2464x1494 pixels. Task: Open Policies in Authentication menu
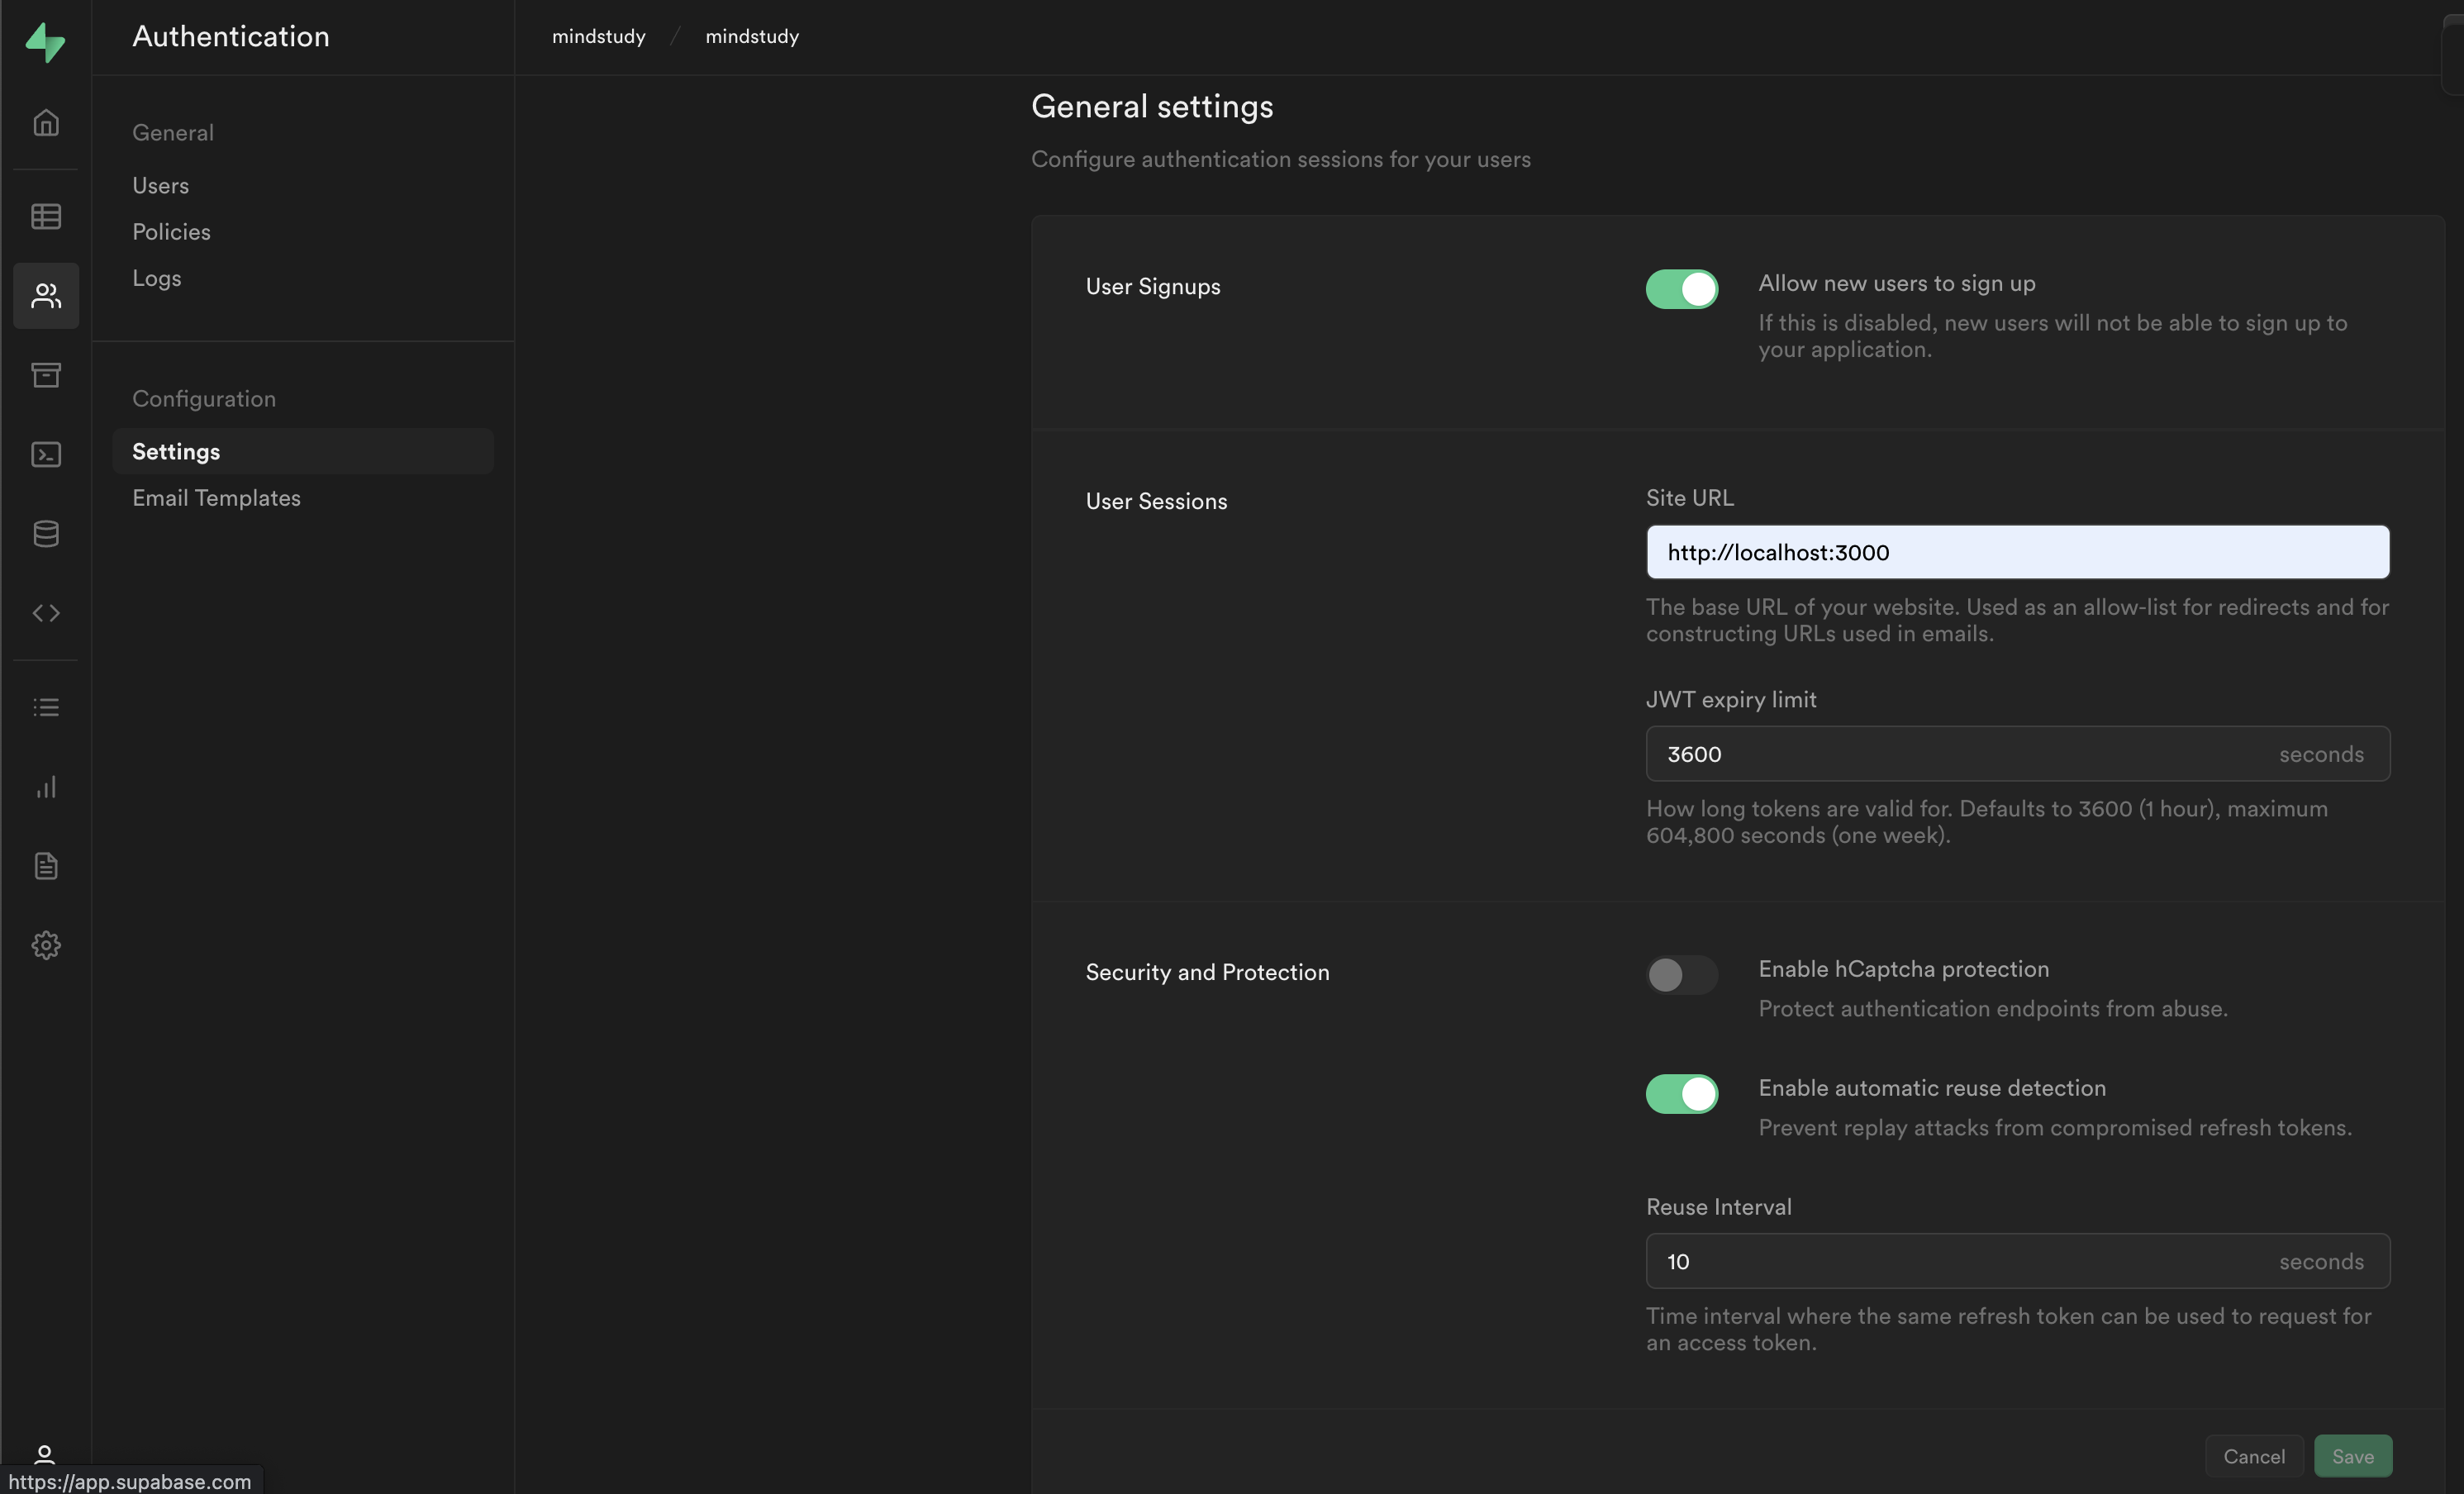(x=171, y=231)
